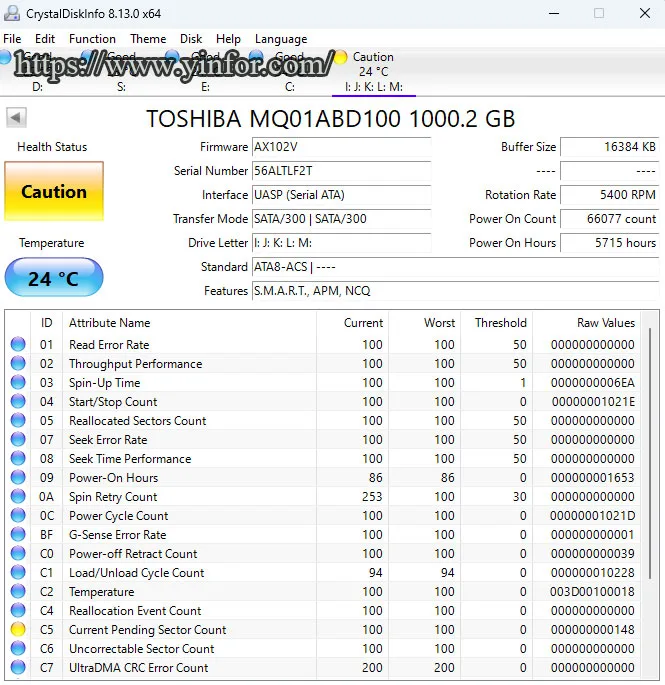
Task: Click the UltraDMA CRC Error Count name
Action: pyautogui.click(x=139, y=668)
